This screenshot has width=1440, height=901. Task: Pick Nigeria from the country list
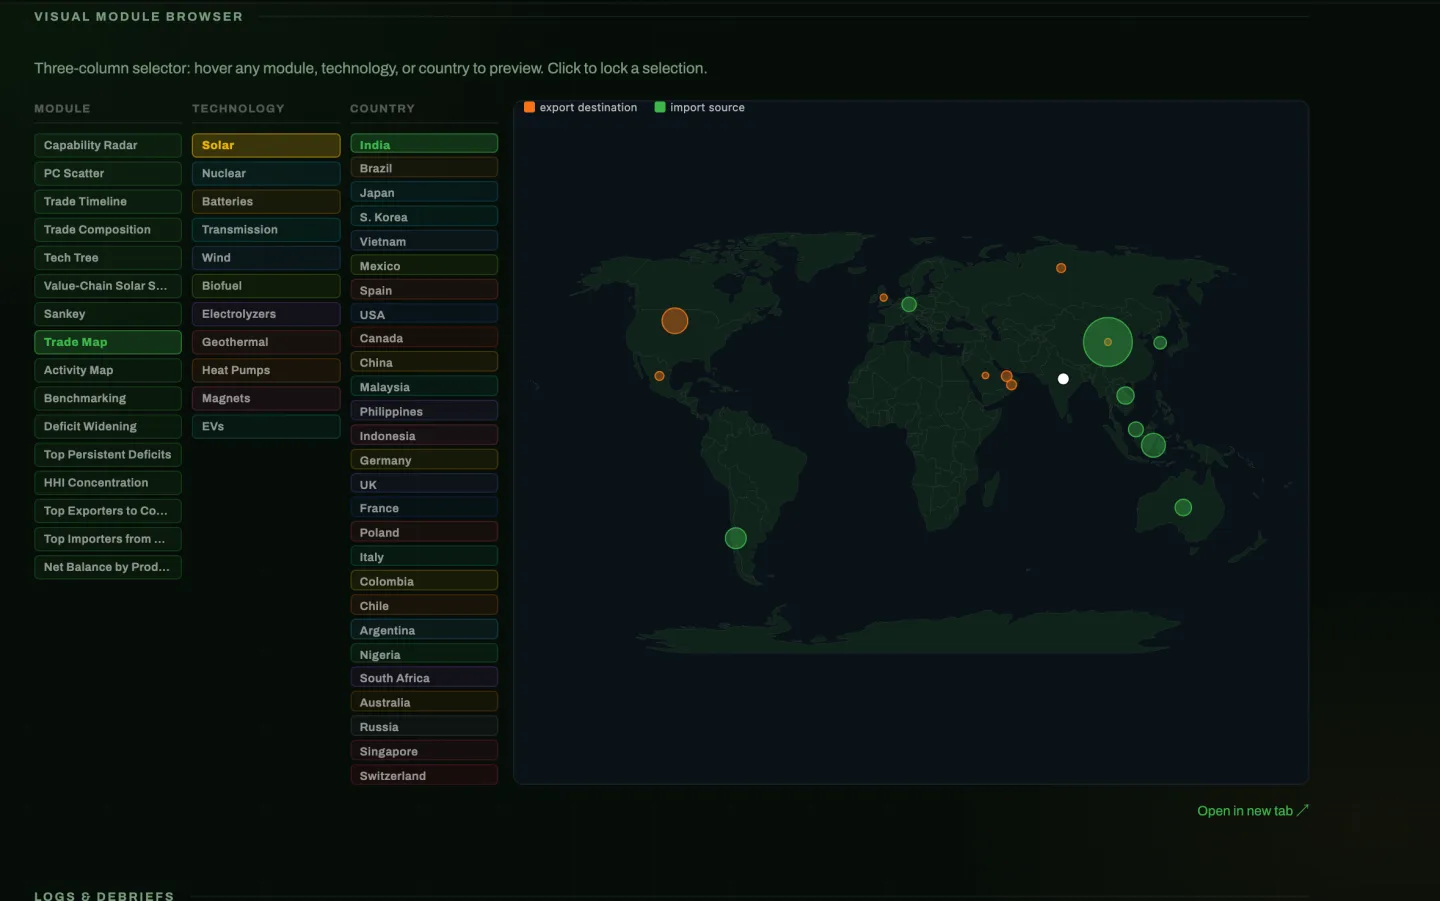[x=424, y=655]
